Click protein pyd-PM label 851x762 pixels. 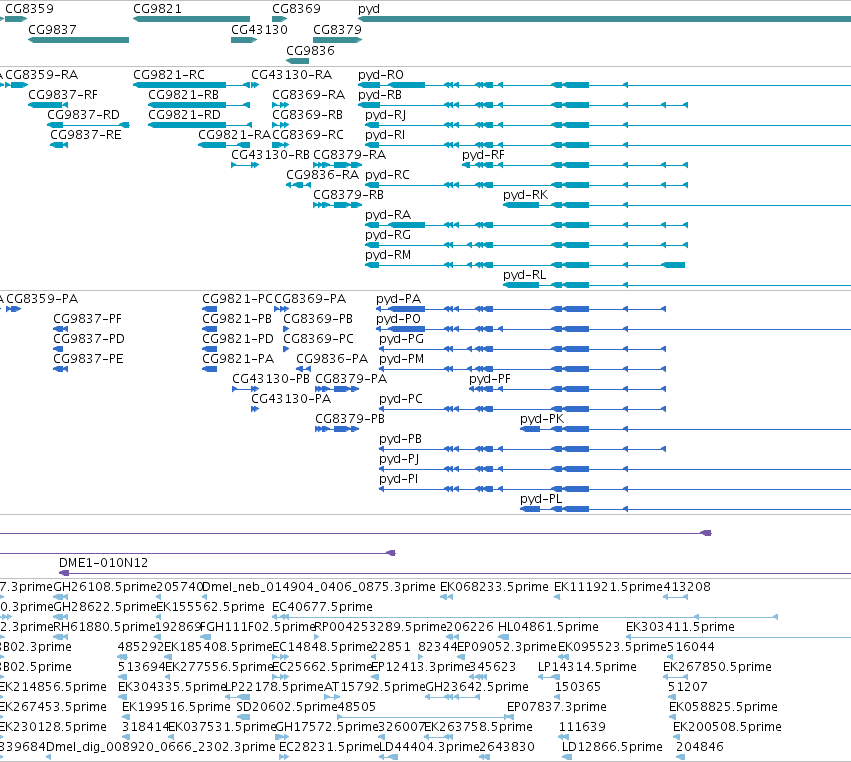[x=402, y=359]
